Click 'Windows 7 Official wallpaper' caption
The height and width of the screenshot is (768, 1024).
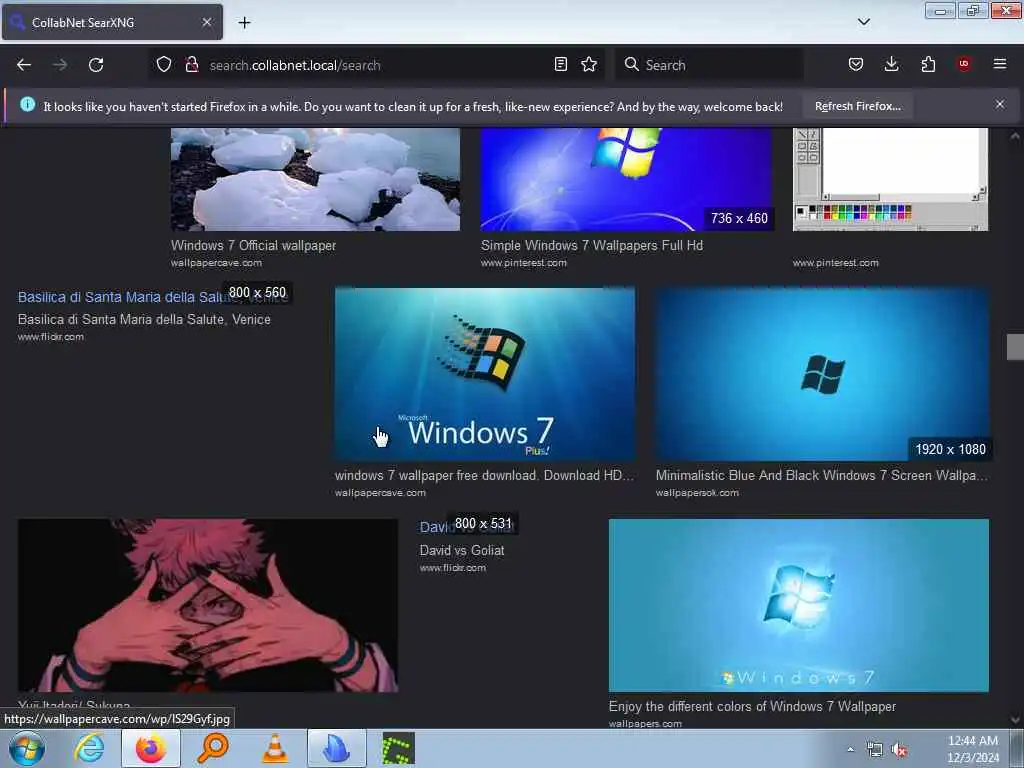(253, 246)
